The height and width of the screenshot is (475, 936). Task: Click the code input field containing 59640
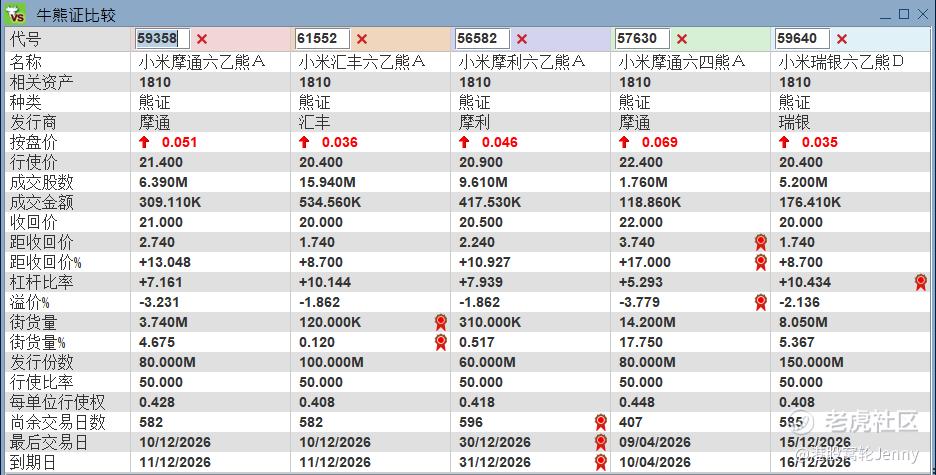pyautogui.click(x=802, y=39)
